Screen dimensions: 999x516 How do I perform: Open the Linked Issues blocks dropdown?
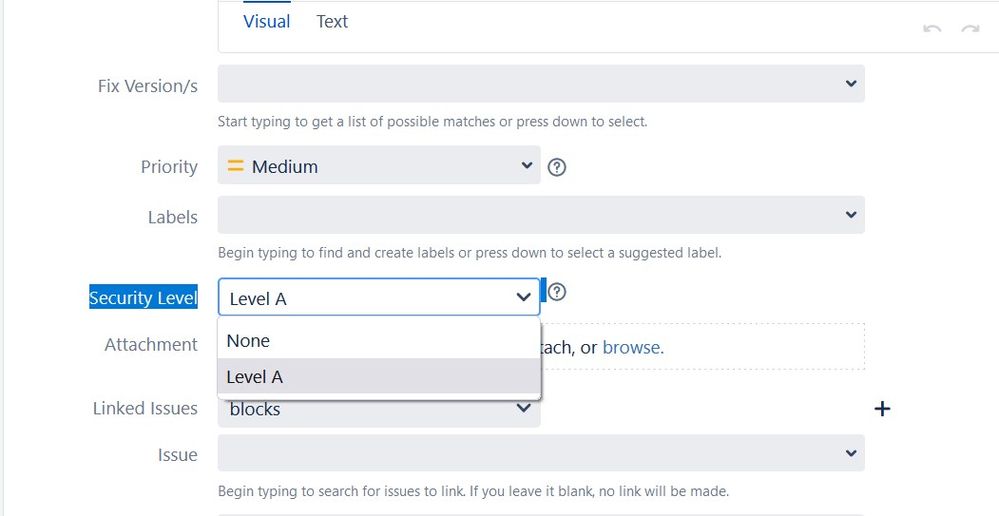click(378, 408)
